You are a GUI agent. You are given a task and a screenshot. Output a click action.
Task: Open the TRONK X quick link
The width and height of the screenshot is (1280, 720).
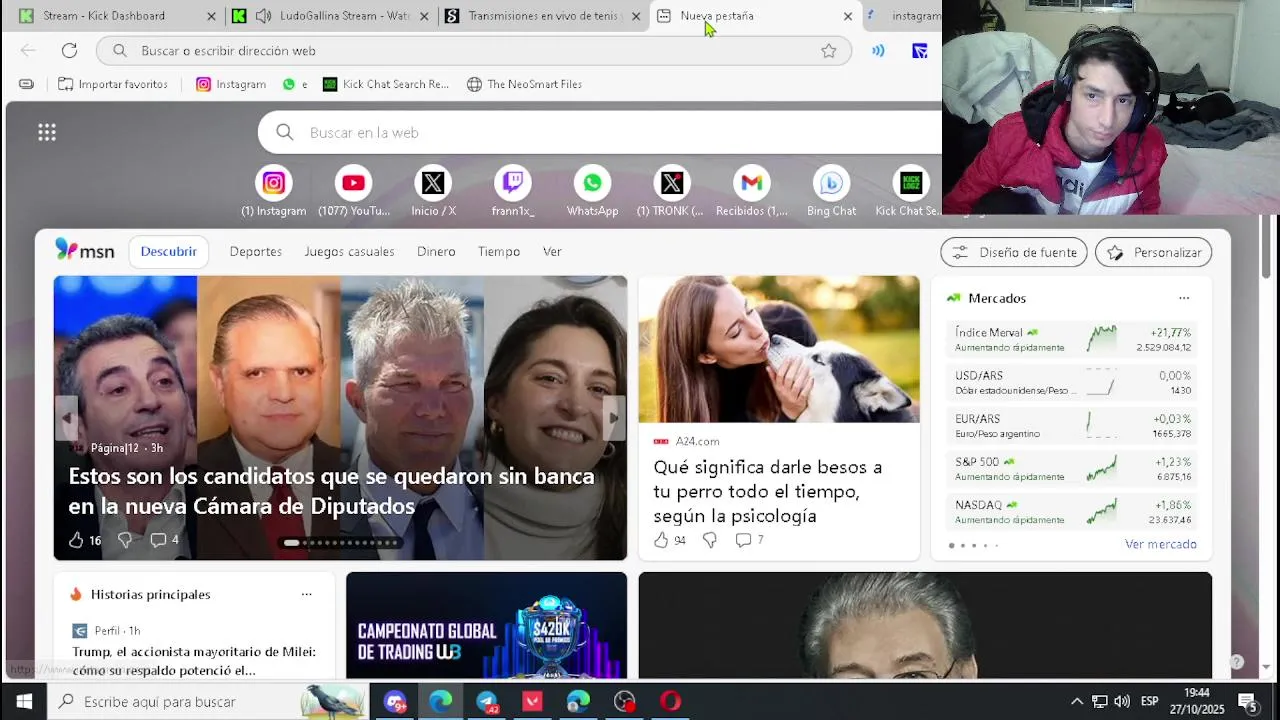click(x=672, y=192)
